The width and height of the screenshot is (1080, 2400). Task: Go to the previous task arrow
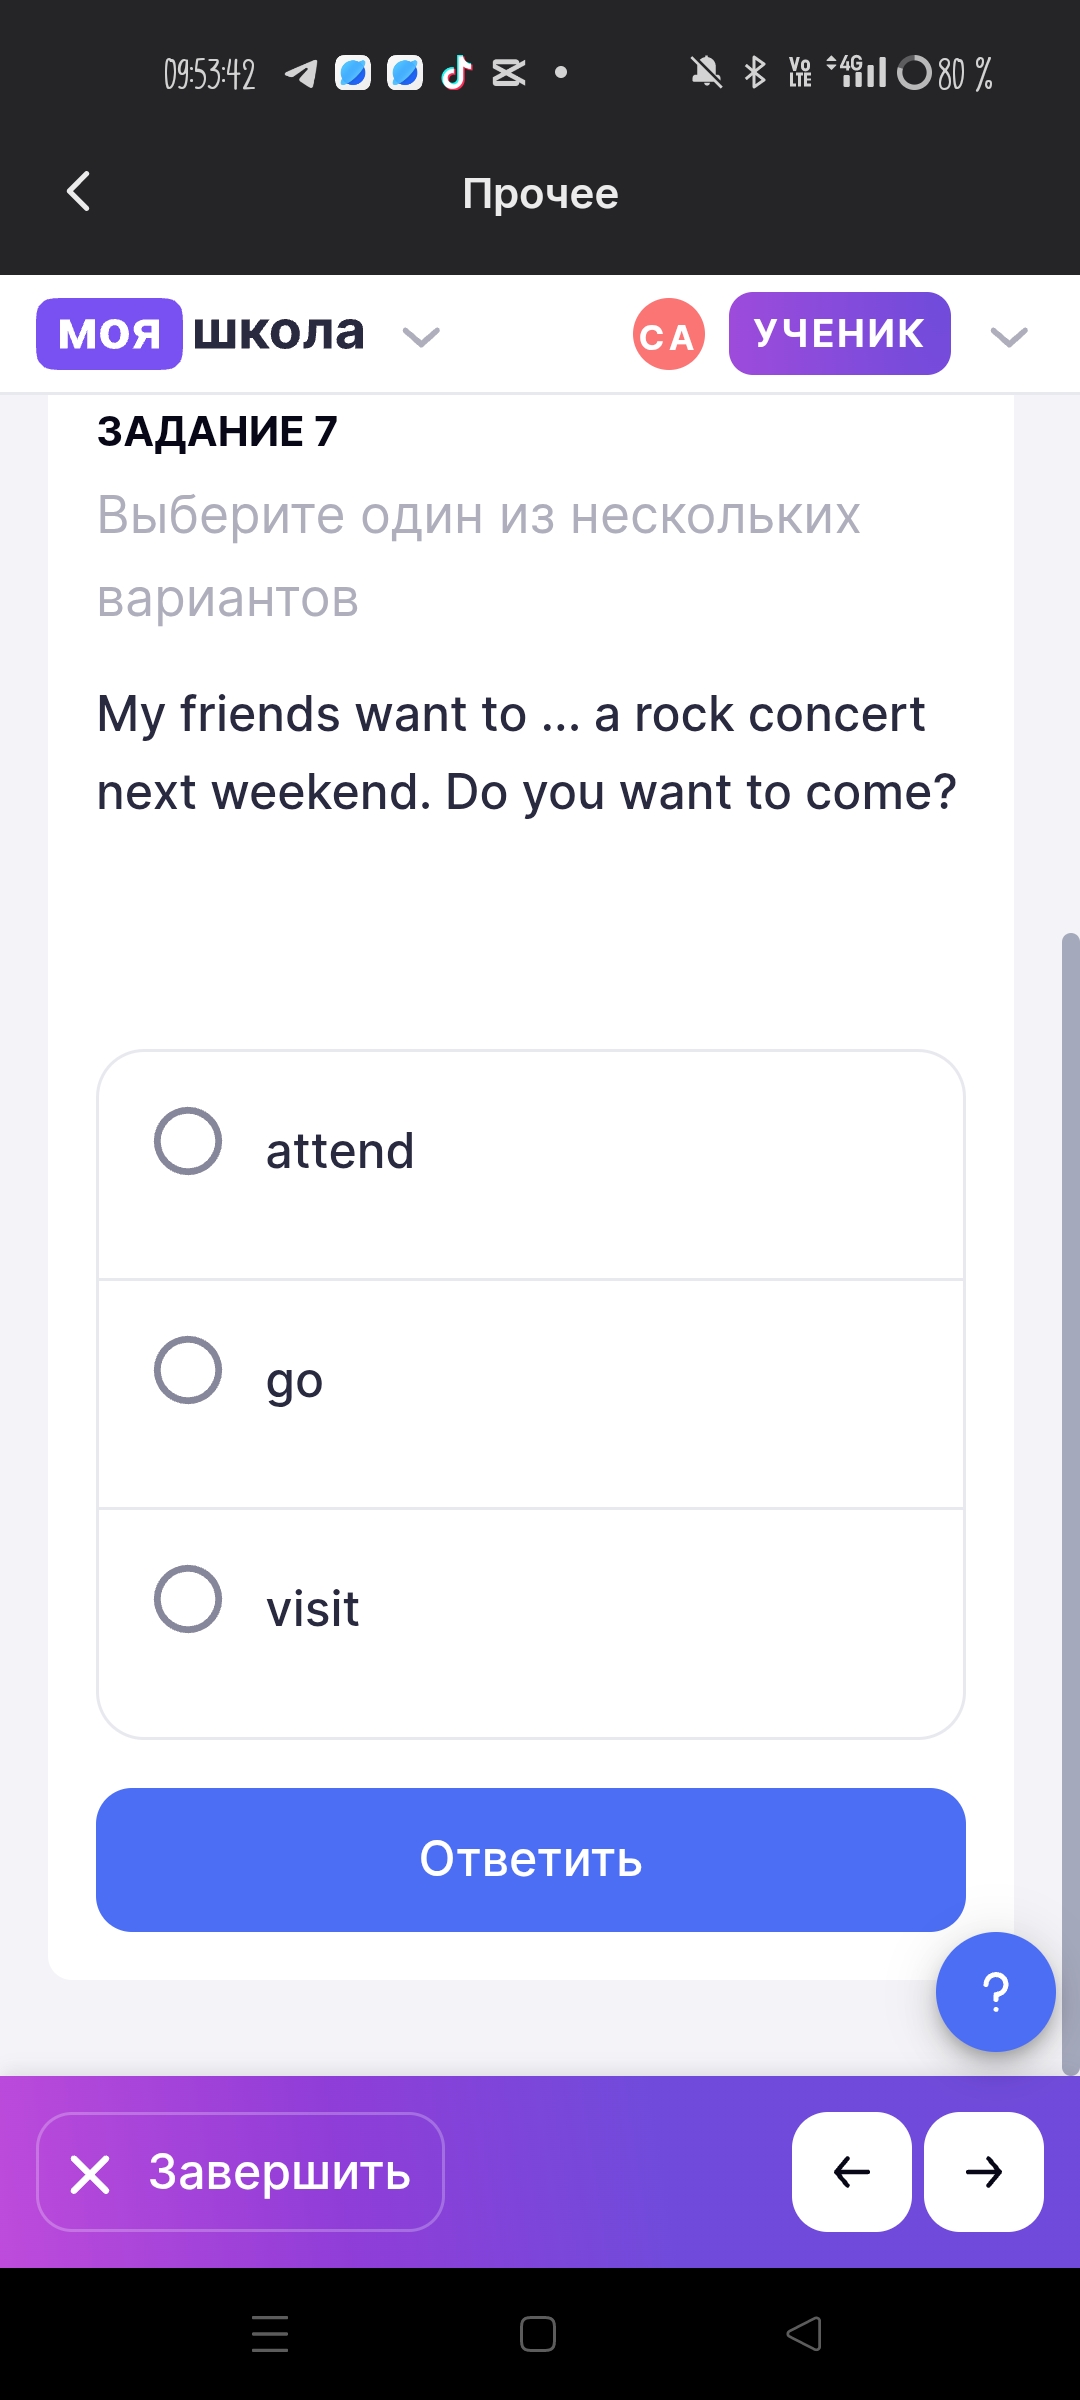click(x=852, y=2172)
